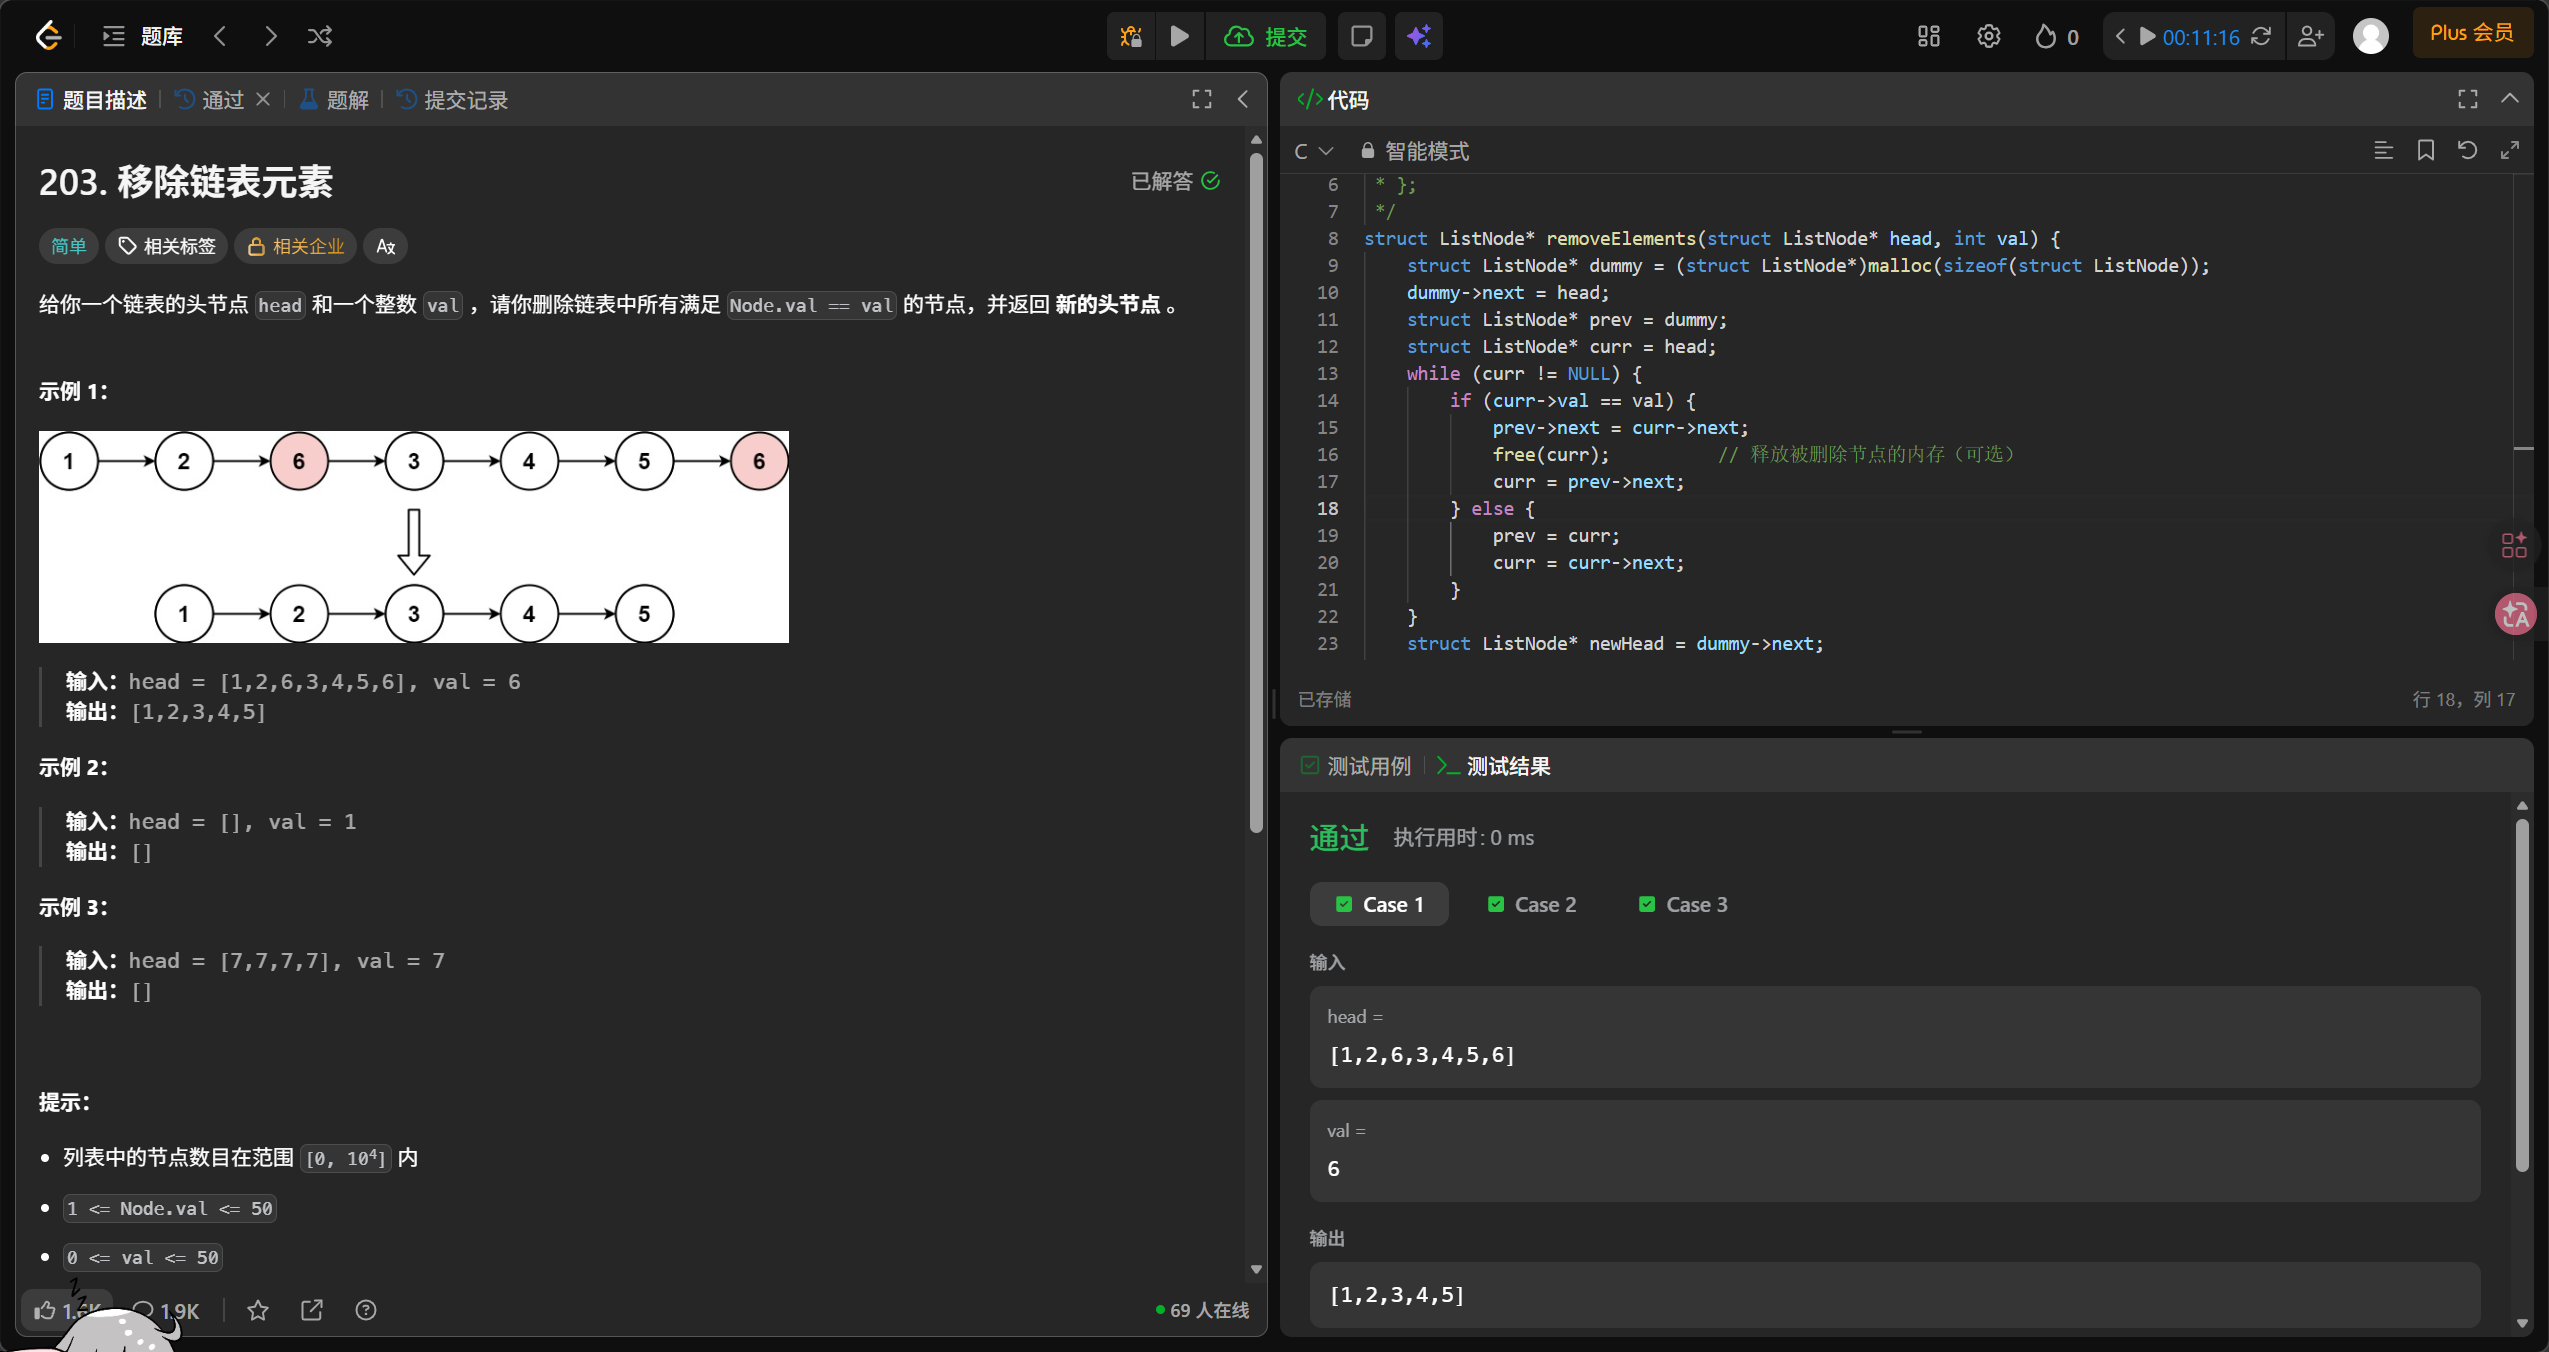Open the notes icon next to submit
Viewport: 2549px width, 1352px height.
1361,37
